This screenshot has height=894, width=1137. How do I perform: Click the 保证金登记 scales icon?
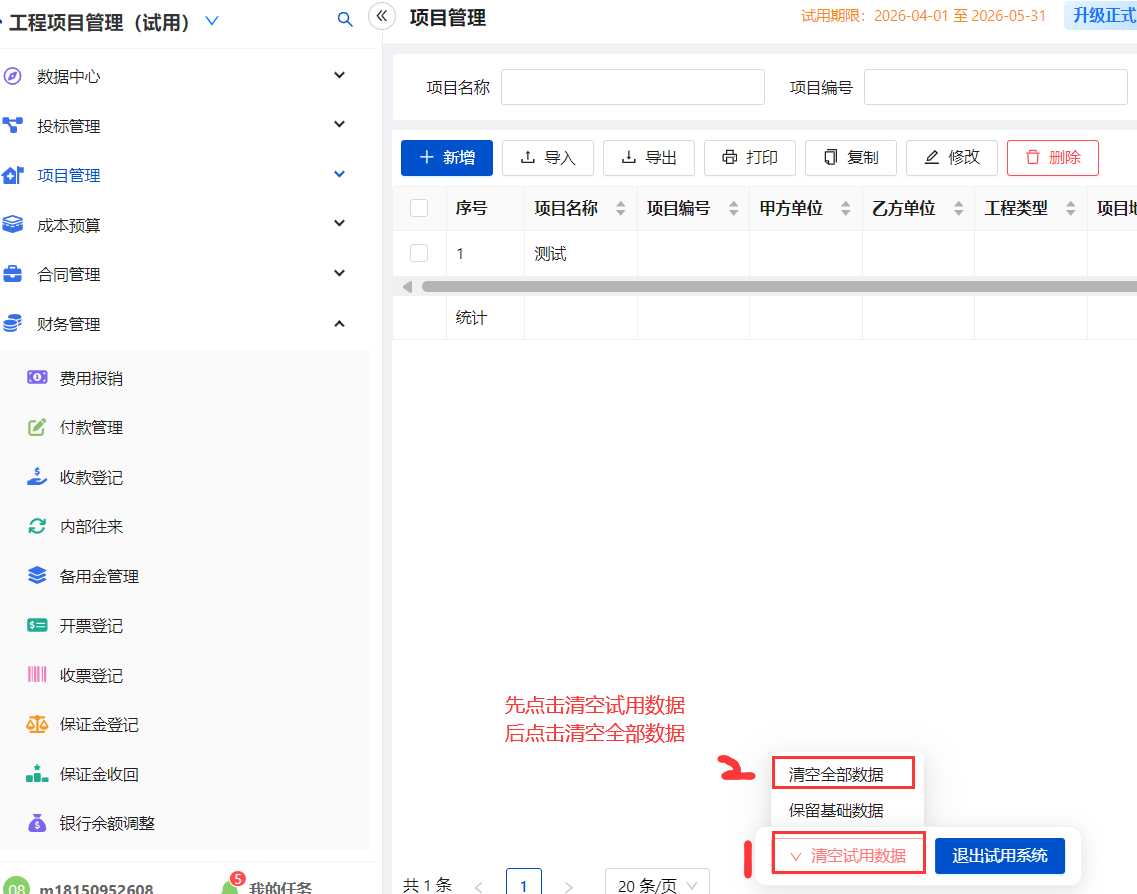click(37, 724)
